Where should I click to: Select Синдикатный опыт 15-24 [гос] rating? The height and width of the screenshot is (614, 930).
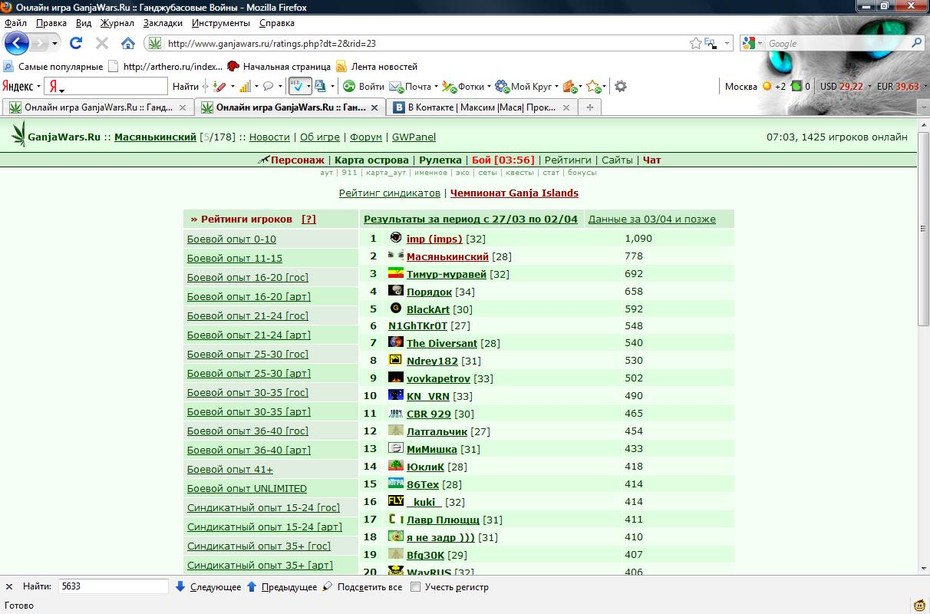click(263, 508)
